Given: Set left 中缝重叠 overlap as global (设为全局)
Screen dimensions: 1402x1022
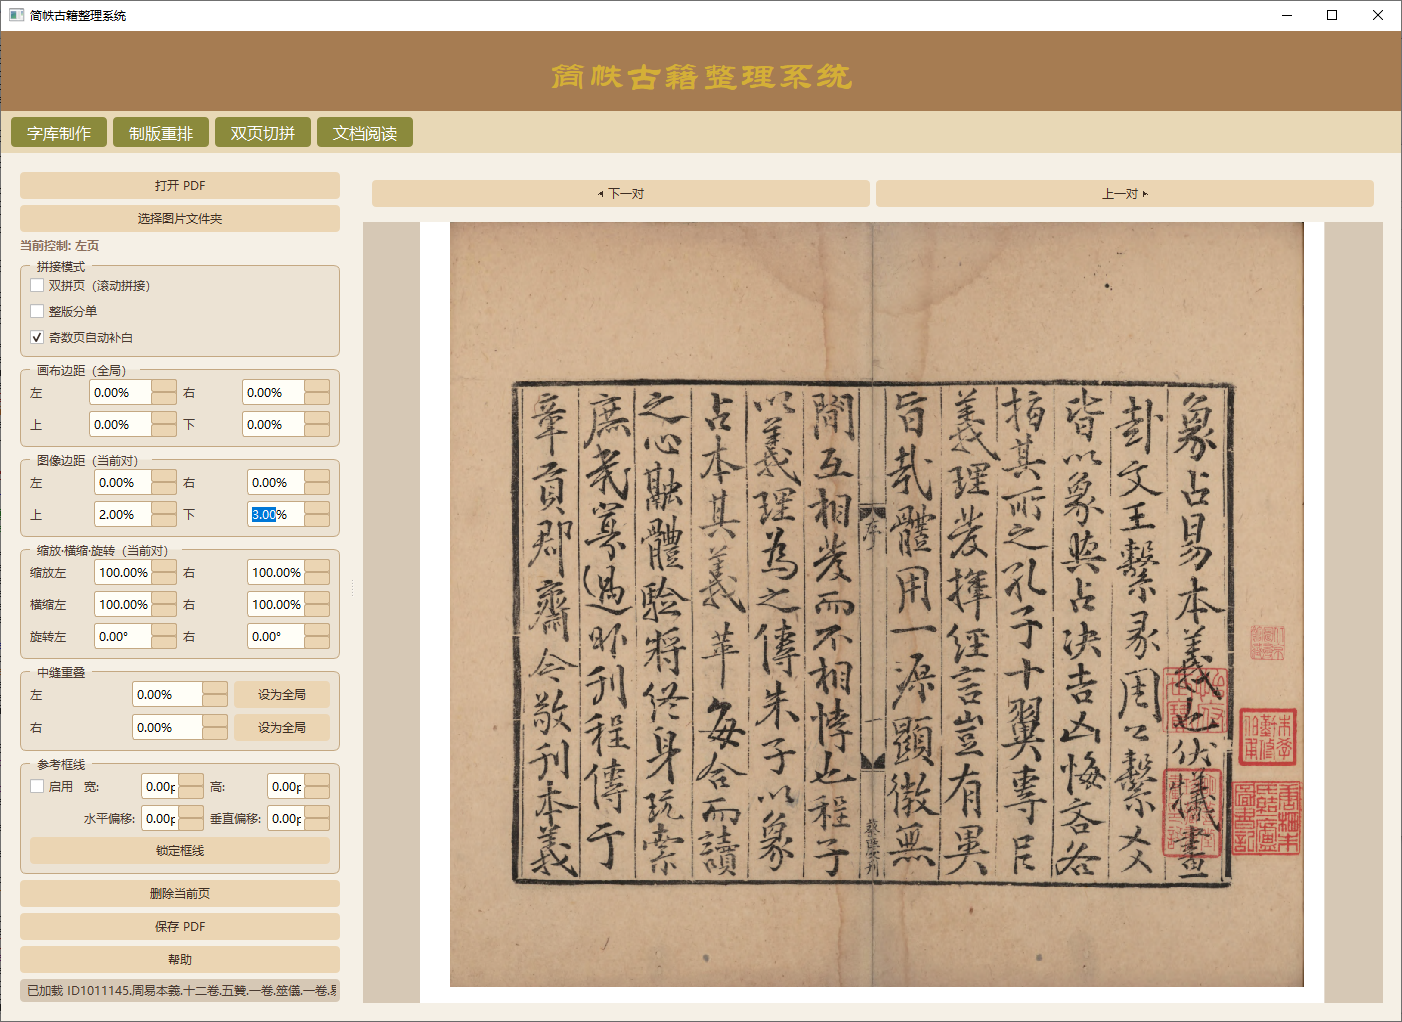Looking at the screenshot, I should coord(282,695).
